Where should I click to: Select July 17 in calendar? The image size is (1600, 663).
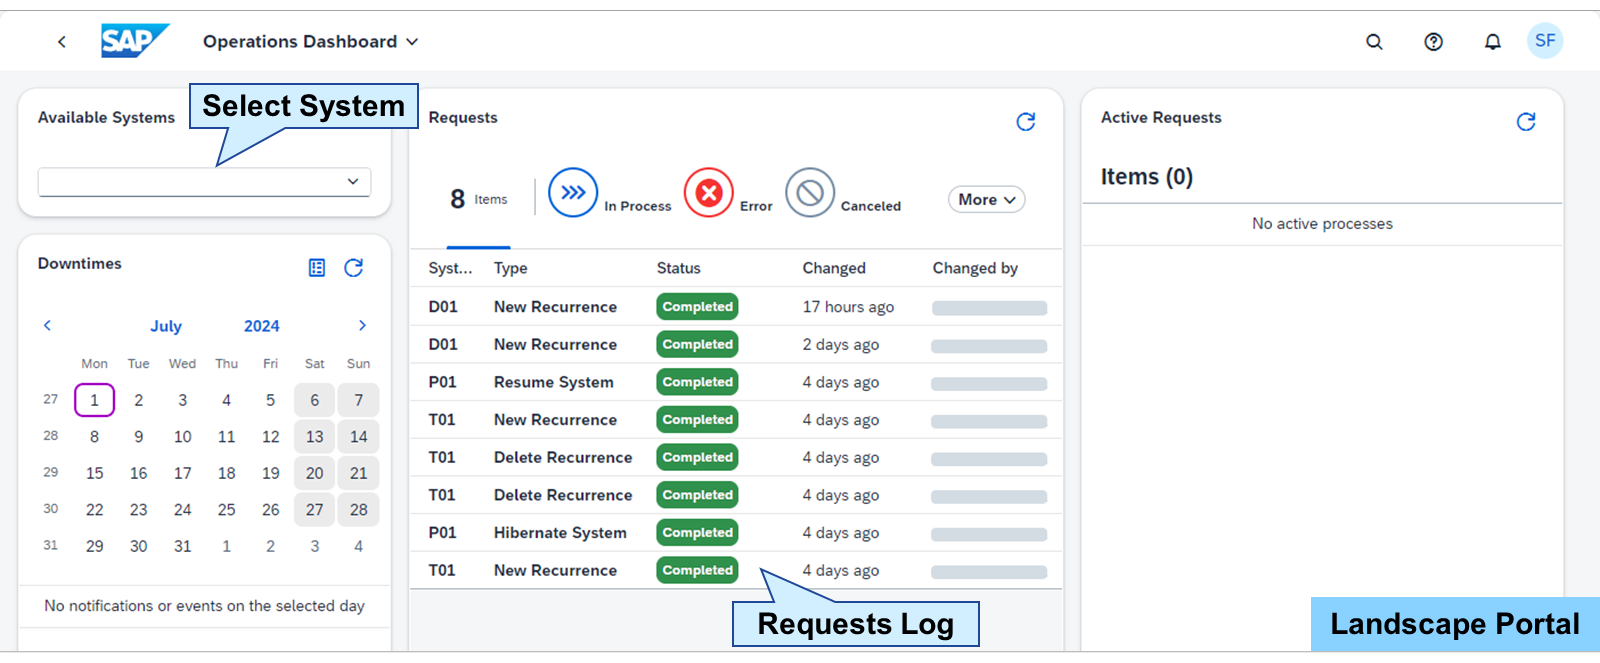click(x=182, y=473)
